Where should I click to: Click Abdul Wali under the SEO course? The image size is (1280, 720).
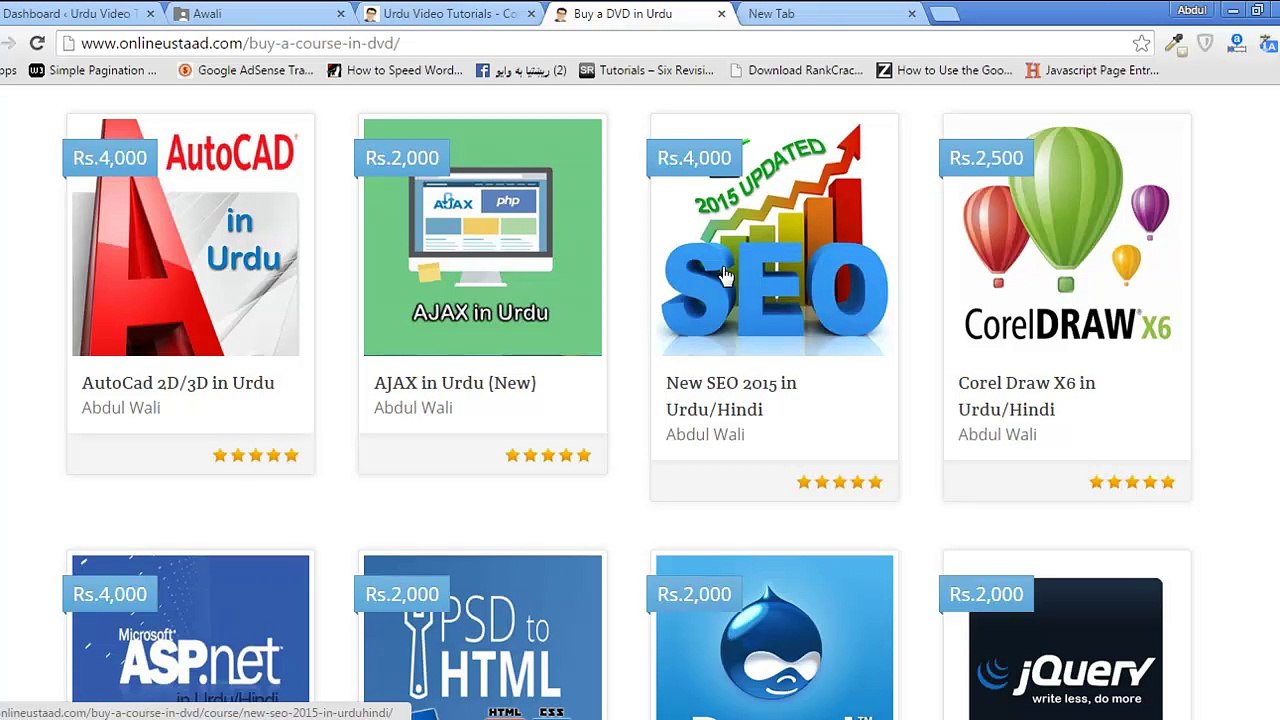pos(705,435)
